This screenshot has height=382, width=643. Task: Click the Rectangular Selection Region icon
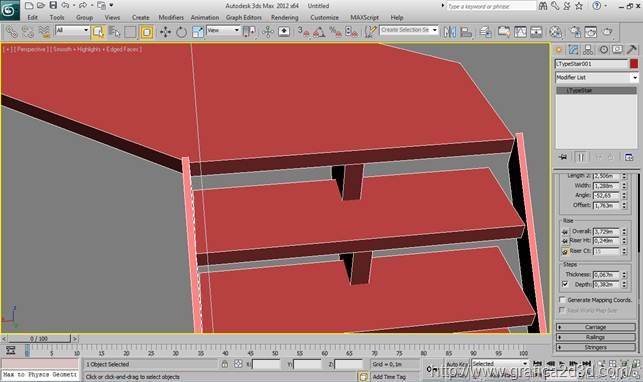click(130, 32)
